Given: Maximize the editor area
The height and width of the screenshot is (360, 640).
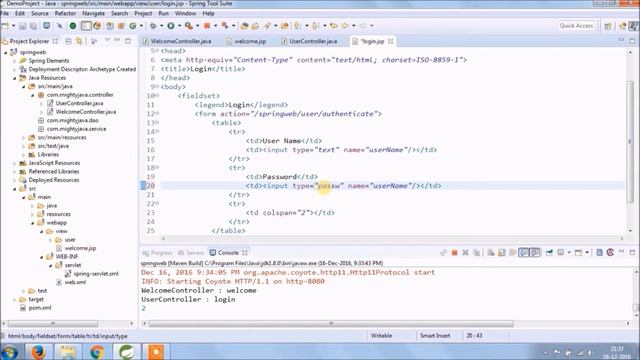Looking at the screenshot, I should (x=632, y=41).
